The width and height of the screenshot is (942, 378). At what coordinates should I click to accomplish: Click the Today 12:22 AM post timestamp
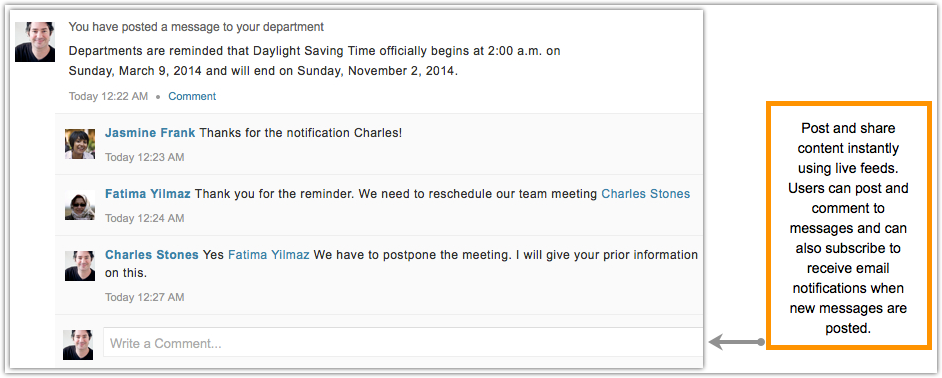tap(108, 96)
